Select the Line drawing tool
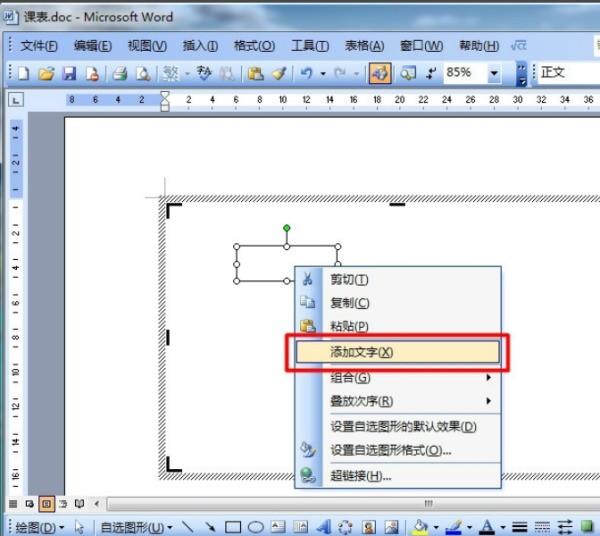Image resolution: width=600 pixels, height=536 pixels. coord(188,528)
